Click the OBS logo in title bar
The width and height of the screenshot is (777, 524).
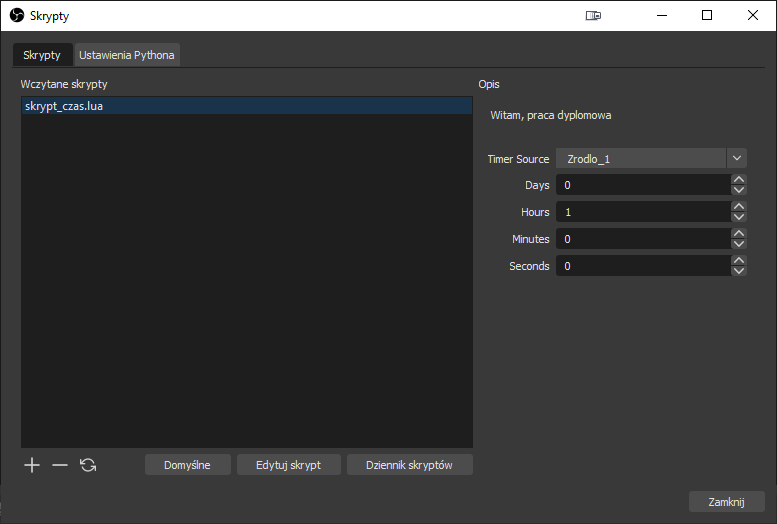[x=17, y=15]
